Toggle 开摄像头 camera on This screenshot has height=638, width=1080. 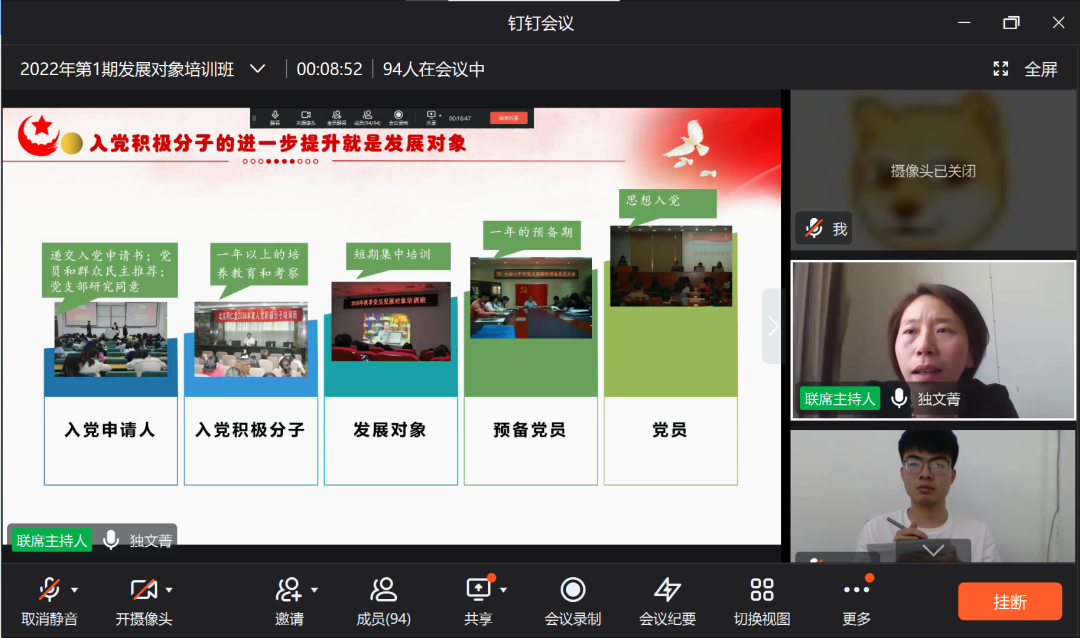click(144, 590)
